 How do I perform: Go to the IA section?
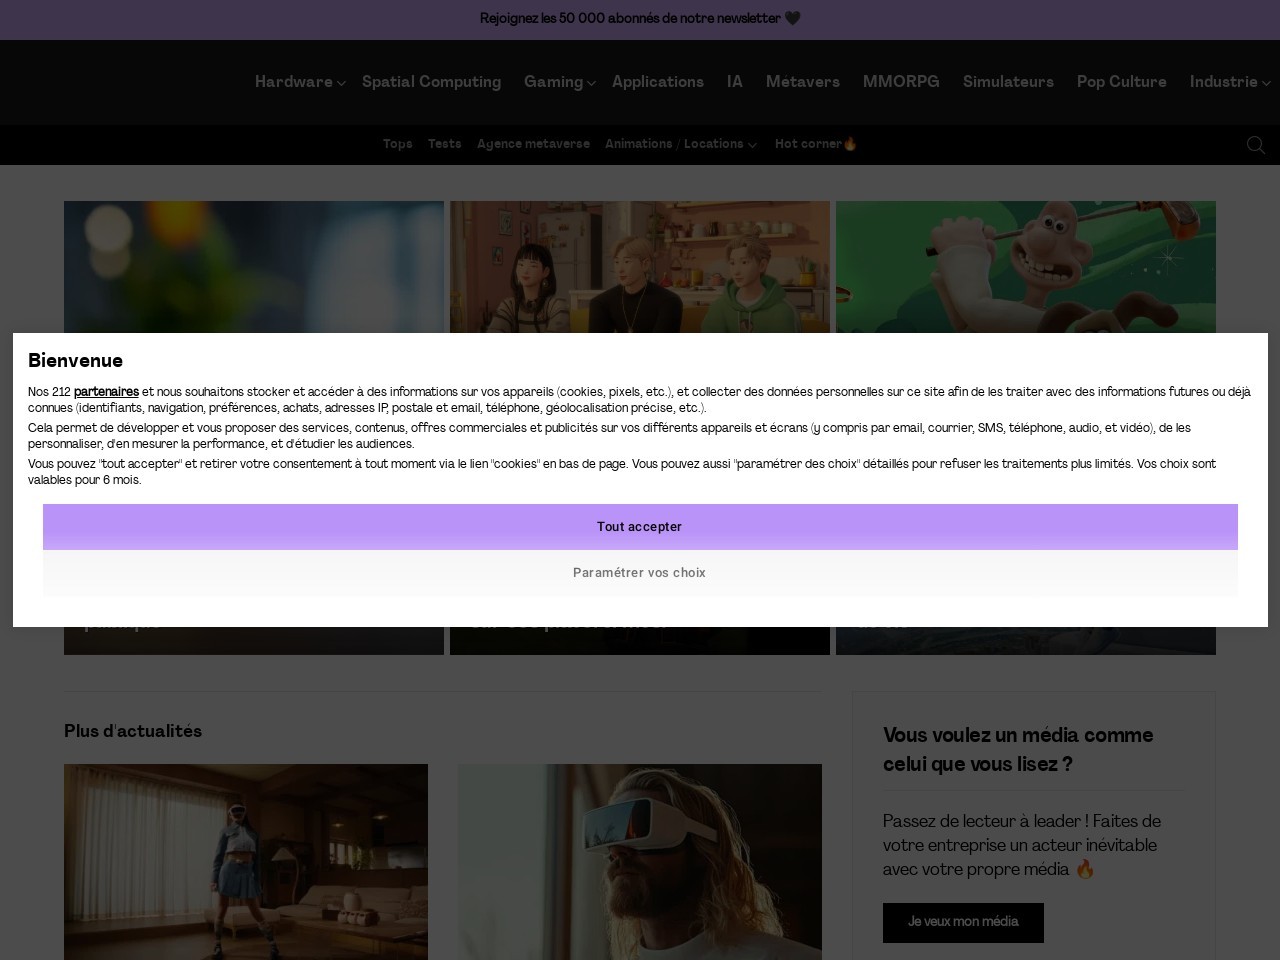coord(735,82)
